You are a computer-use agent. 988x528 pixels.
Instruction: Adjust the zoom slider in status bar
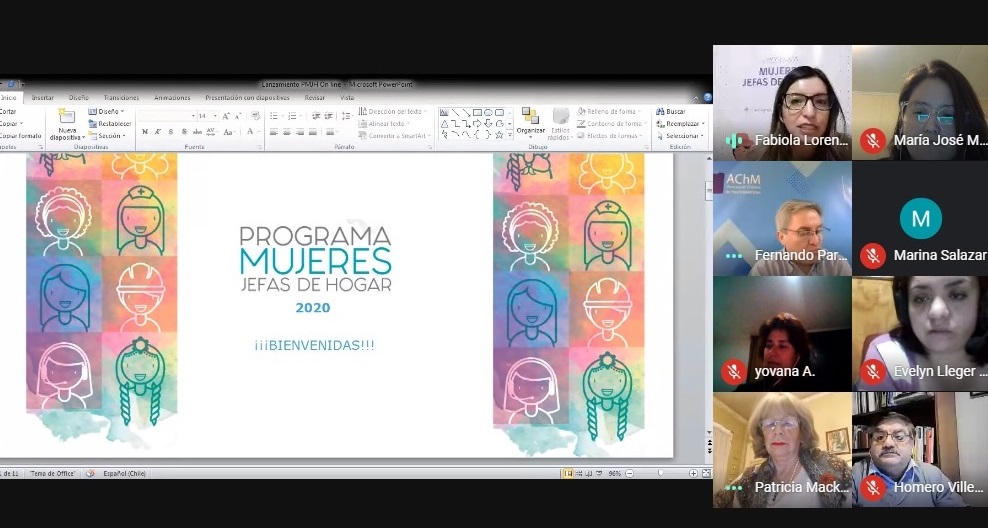(x=659, y=473)
